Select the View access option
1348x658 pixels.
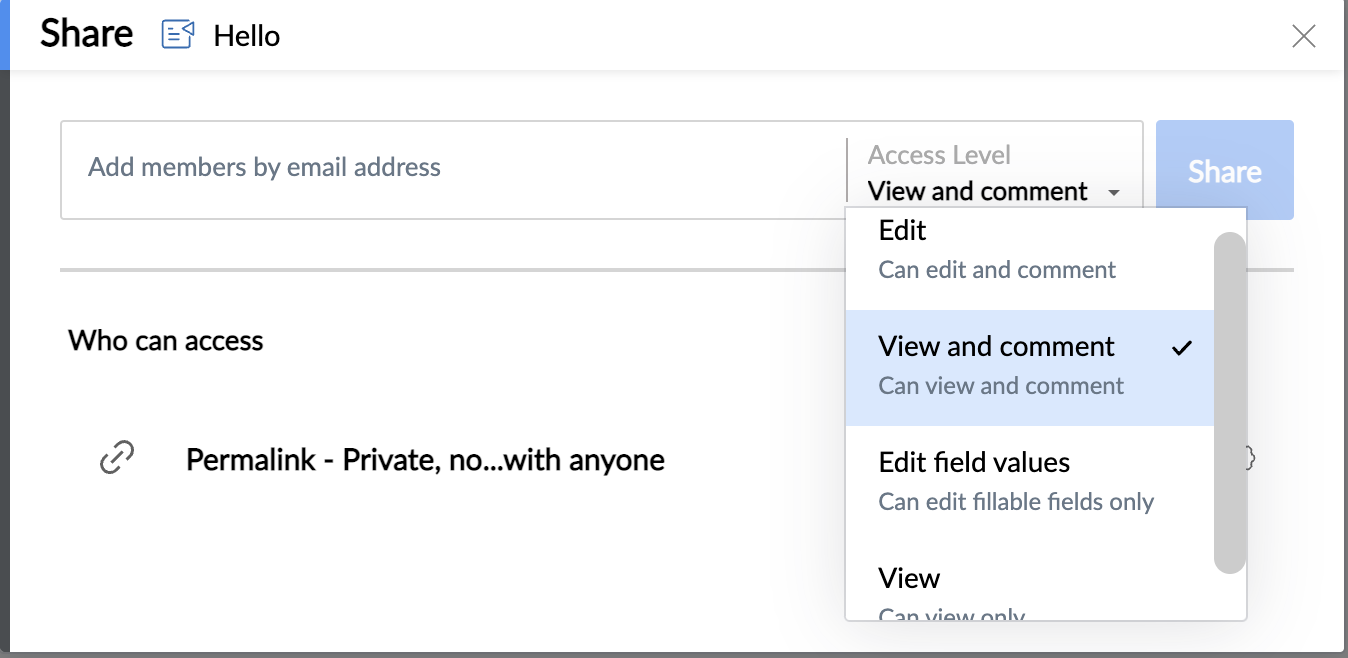click(x=1029, y=590)
